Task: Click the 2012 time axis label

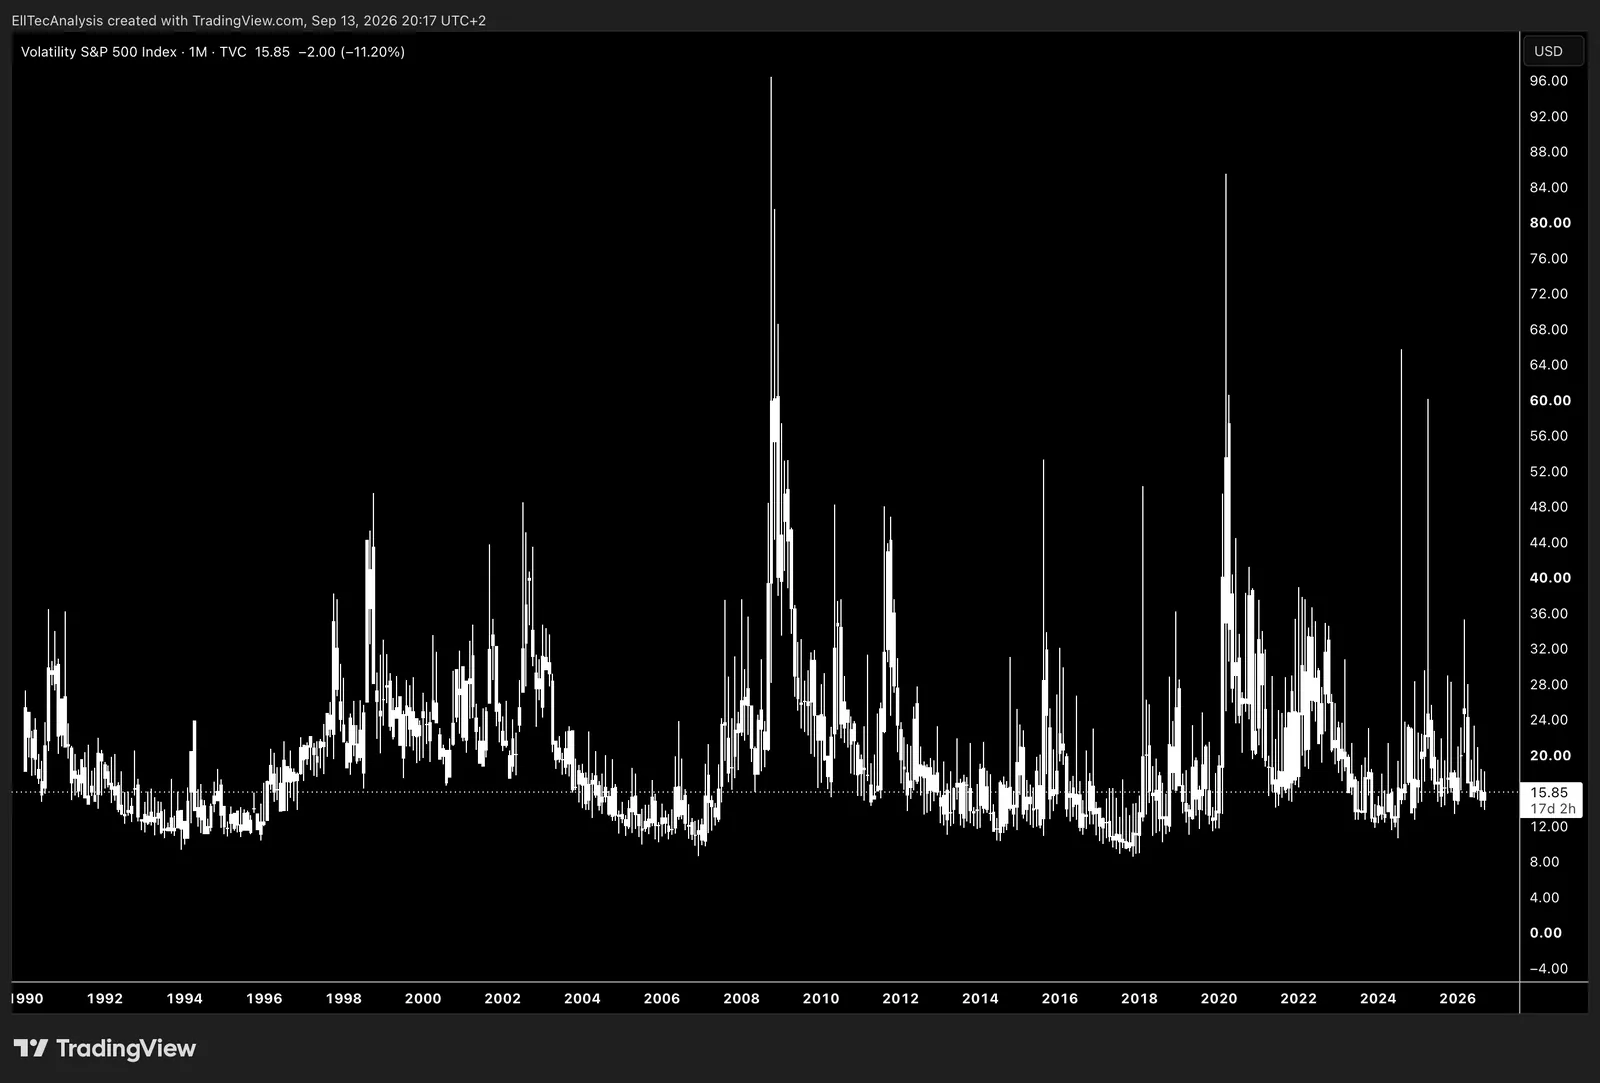Action: click(901, 998)
